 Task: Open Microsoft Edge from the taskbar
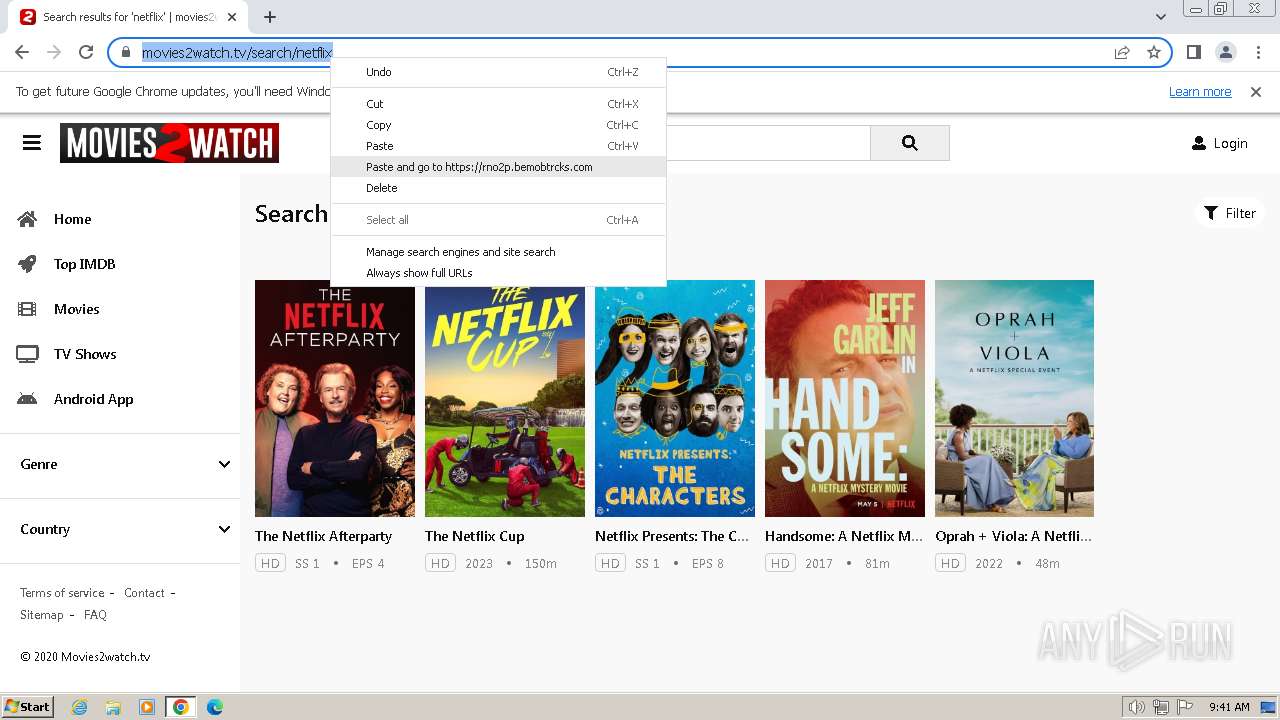point(215,707)
